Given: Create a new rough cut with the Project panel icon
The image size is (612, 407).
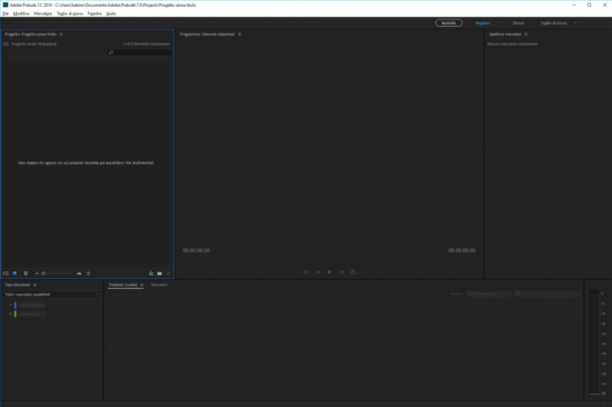Looking at the screenshot, I should (x=151, y=274).
